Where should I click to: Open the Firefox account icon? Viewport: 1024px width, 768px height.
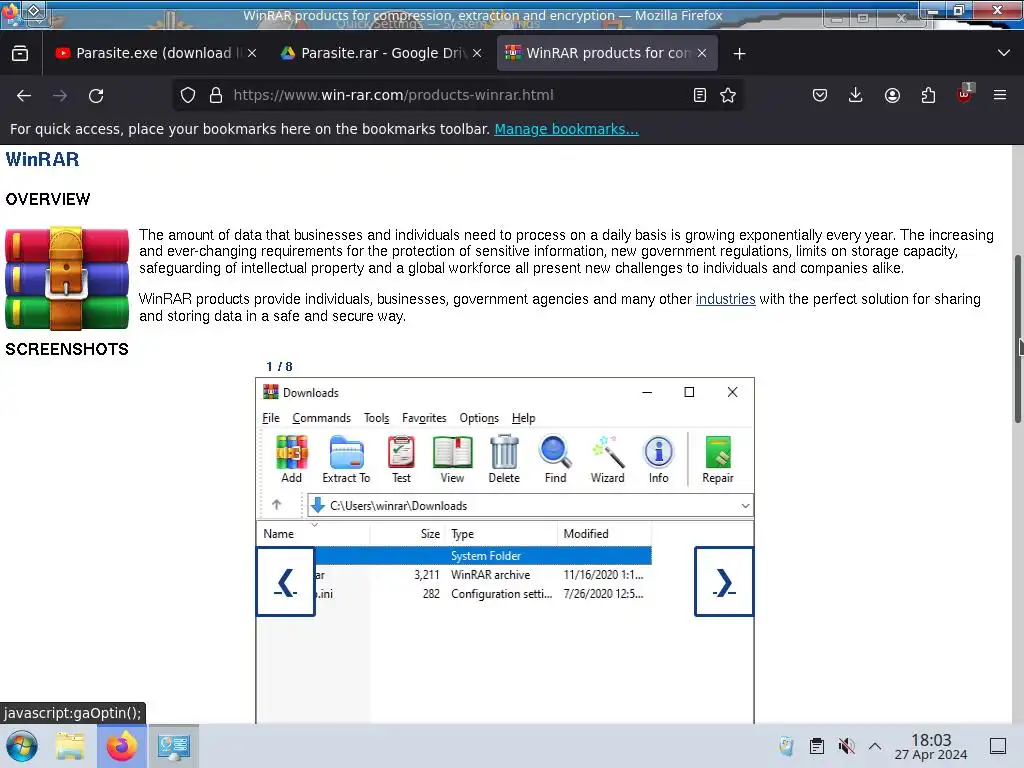892,95
